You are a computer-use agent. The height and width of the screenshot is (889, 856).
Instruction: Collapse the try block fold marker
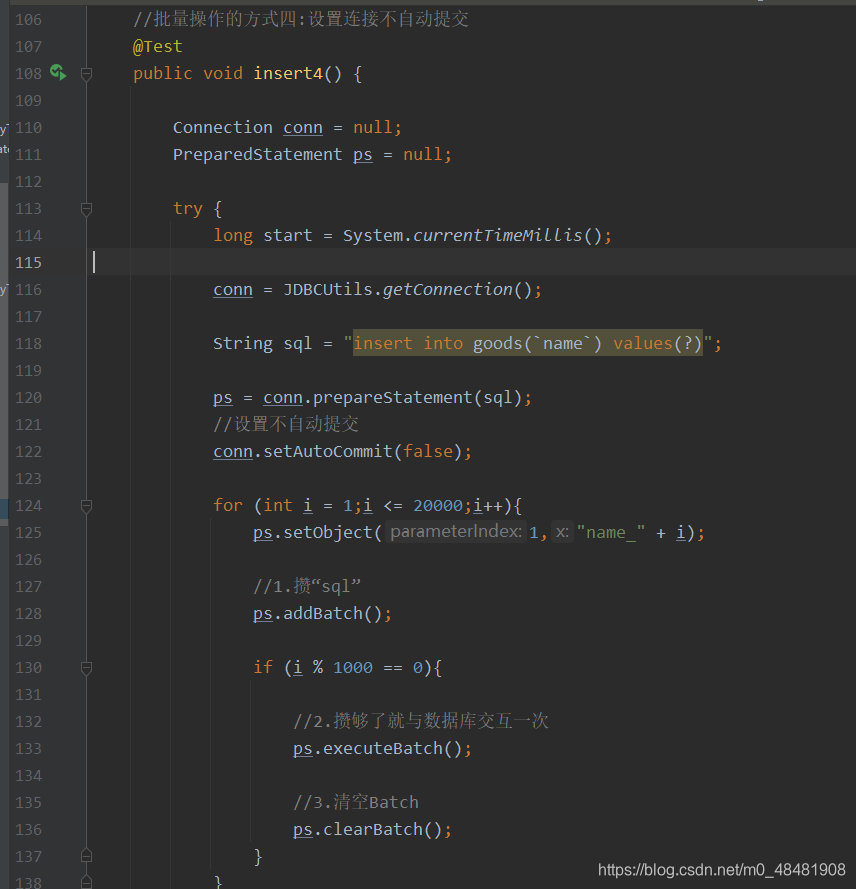pyautogui.click(x=86, y=209)
